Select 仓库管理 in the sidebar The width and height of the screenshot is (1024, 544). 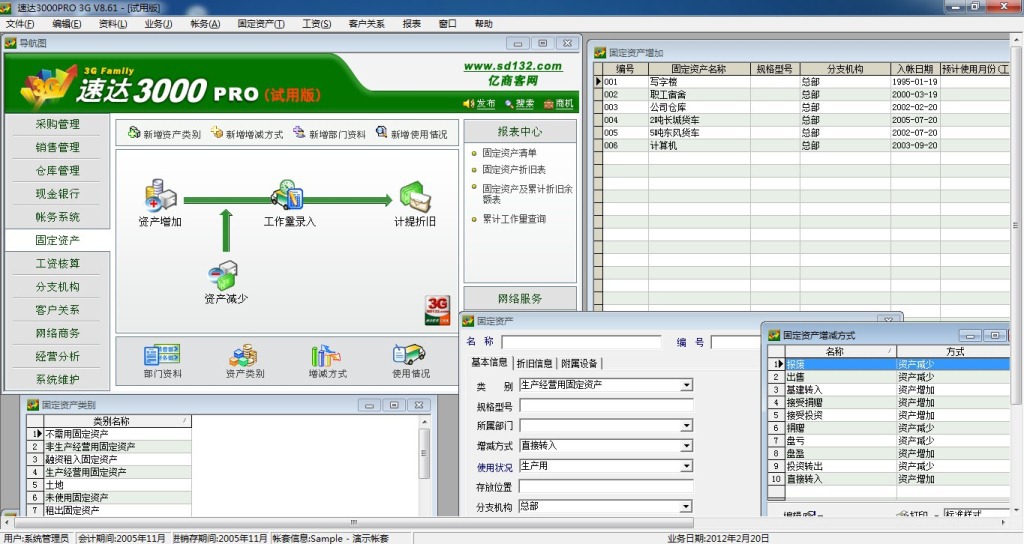pyautogui.click(x=57, y=170)
